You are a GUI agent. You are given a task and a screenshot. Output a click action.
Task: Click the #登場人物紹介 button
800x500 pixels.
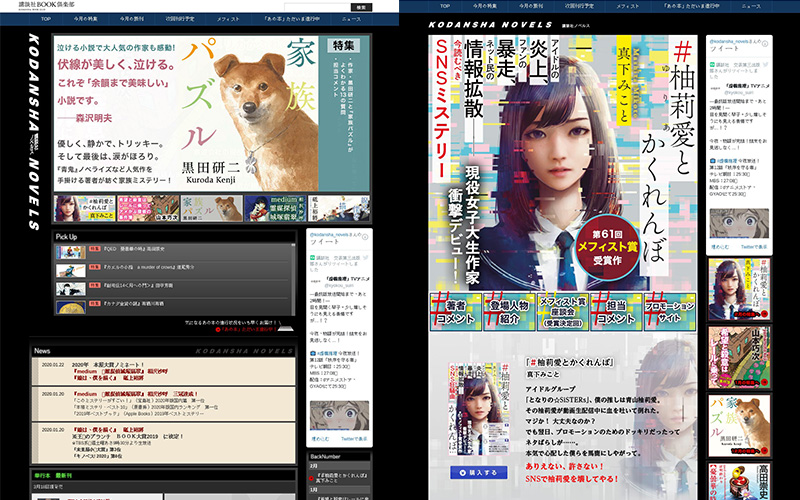pyautogui.click(x=509, y=312)
